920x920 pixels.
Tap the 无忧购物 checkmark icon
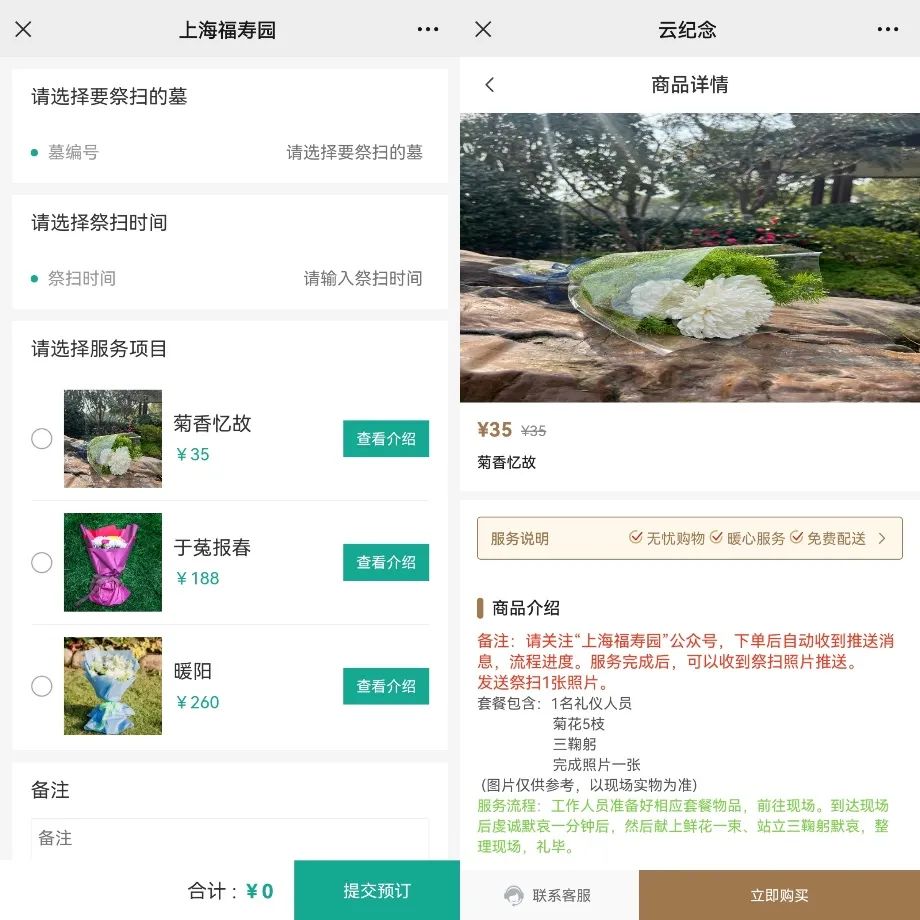pyautogui.click(x=636, y=538)
